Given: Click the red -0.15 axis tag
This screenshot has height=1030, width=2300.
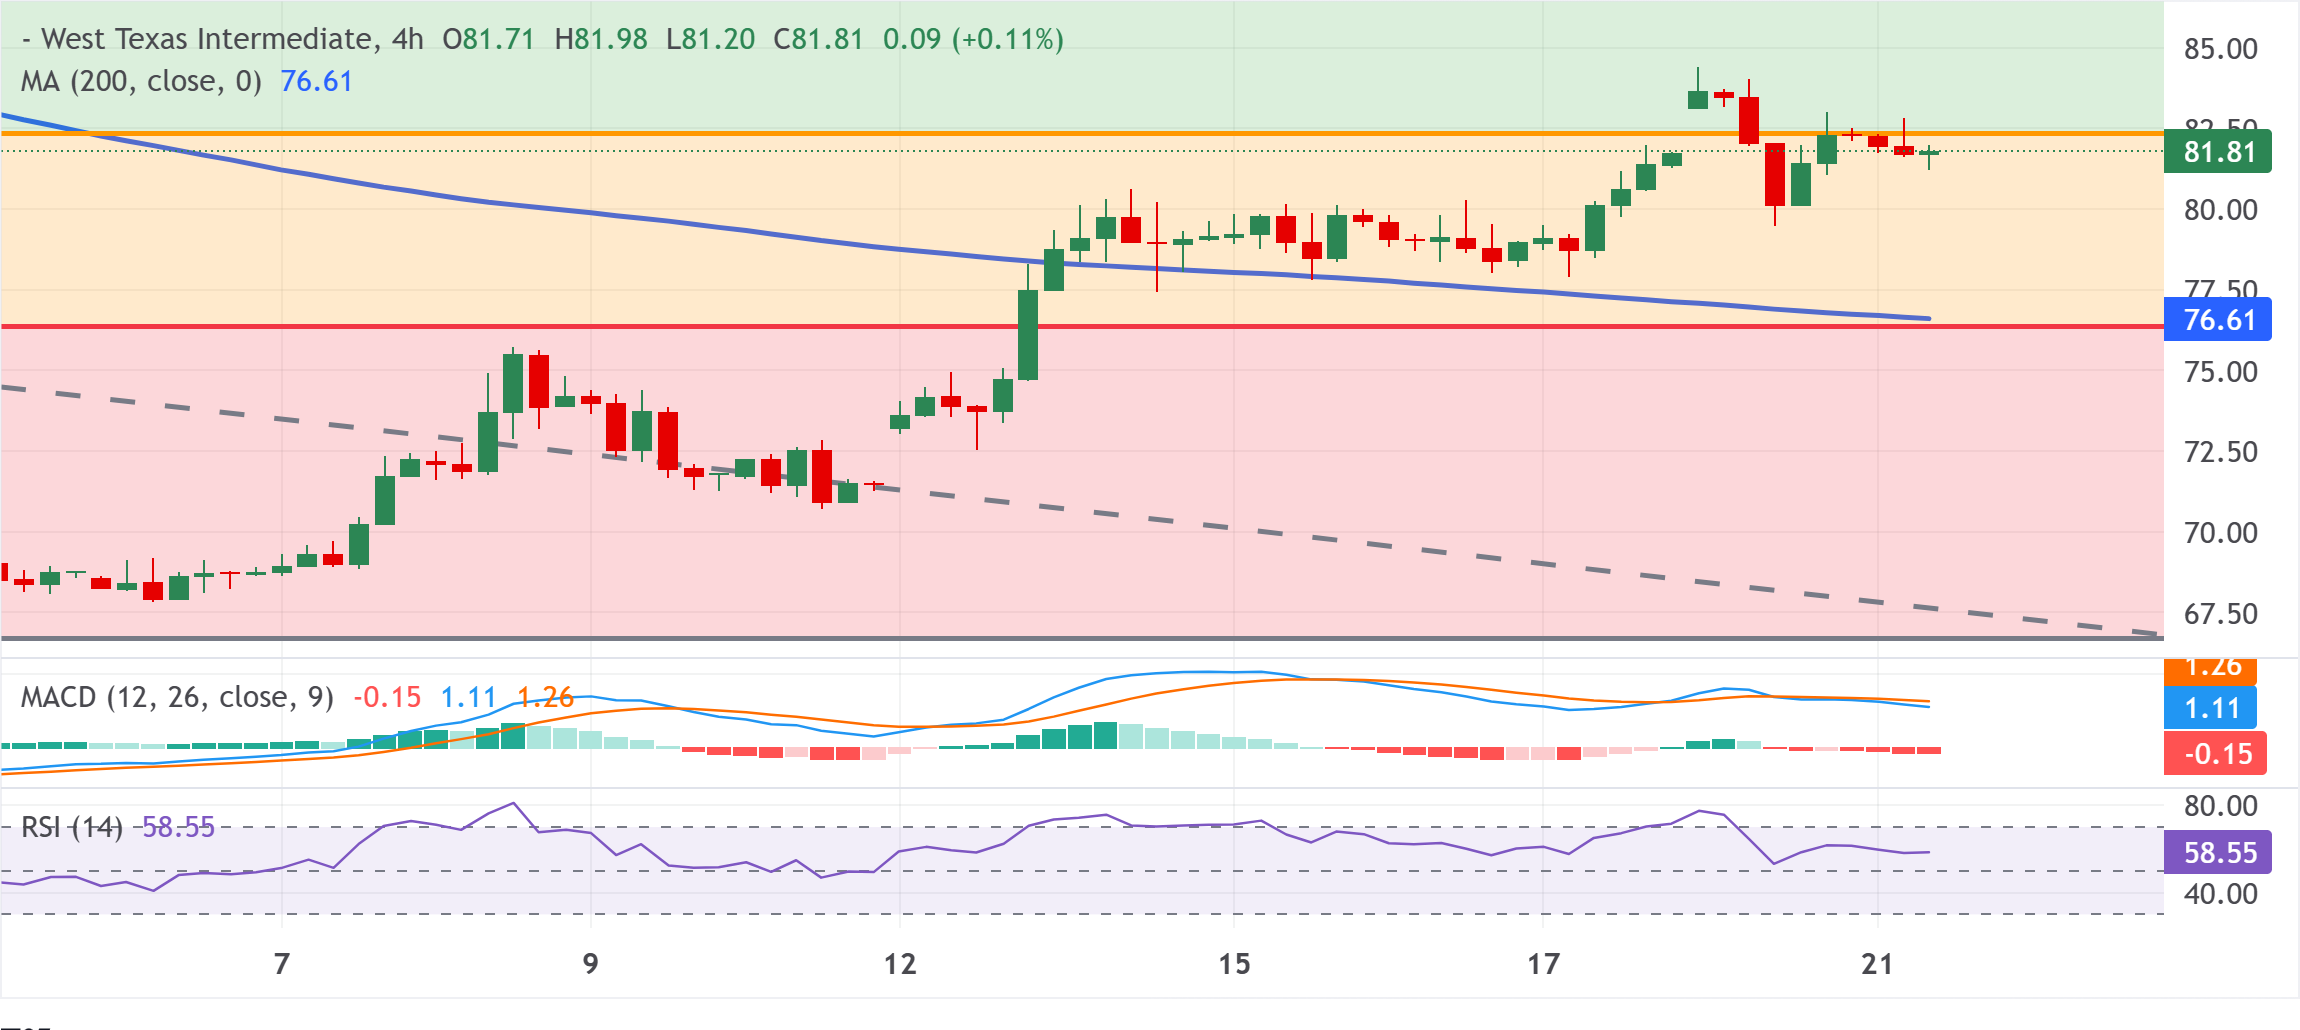Looking at the screenshot, I should pos(2215,753).
